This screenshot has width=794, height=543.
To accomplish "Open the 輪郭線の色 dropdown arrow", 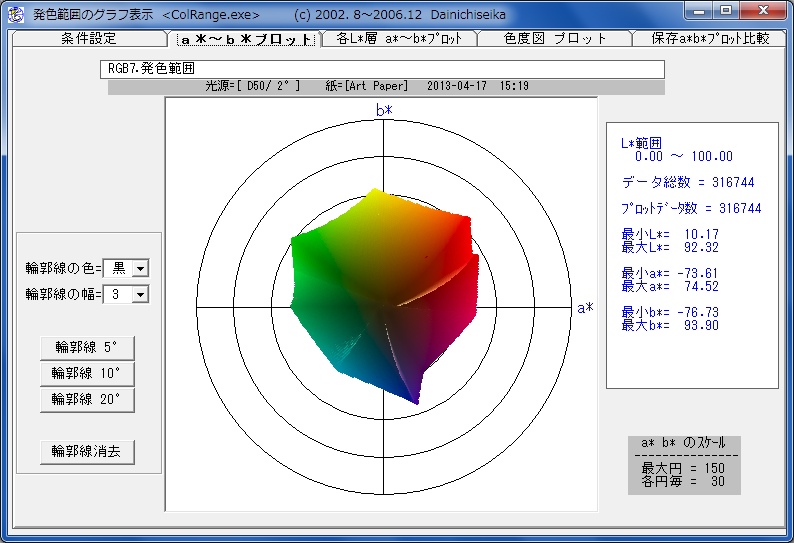I will pos(140,268).
